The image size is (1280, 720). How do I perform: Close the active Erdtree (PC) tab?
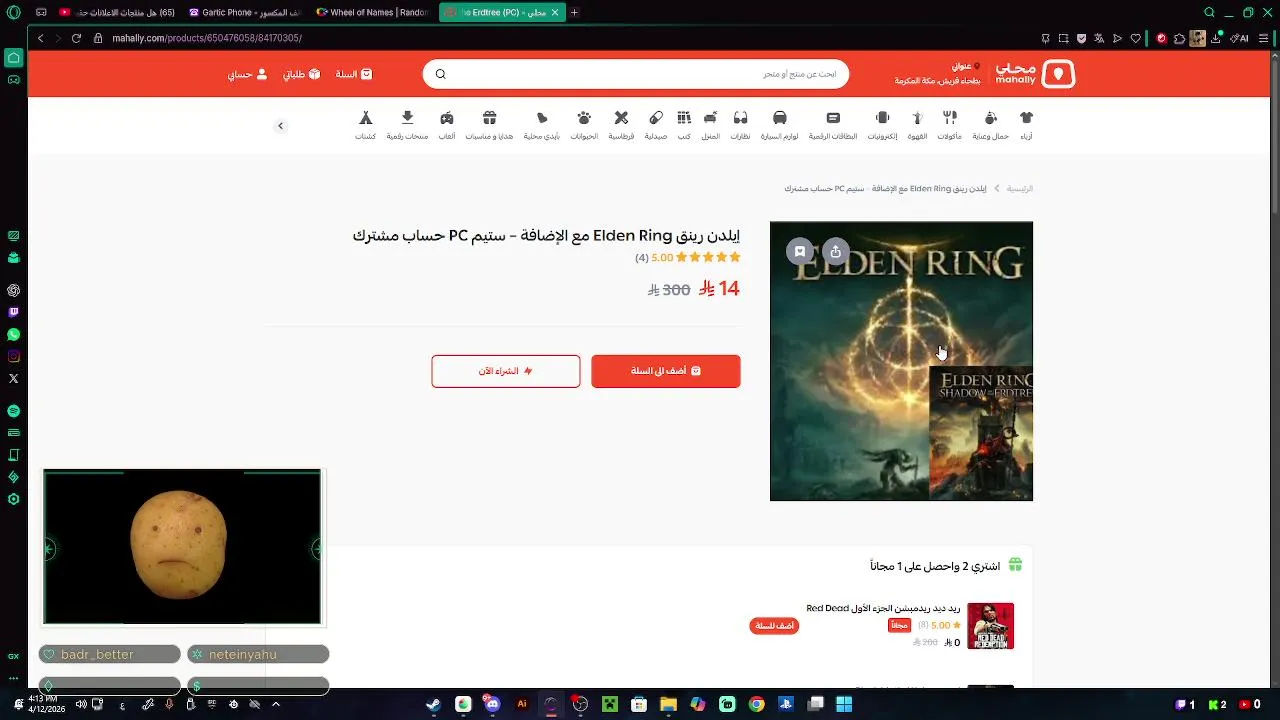553,12
